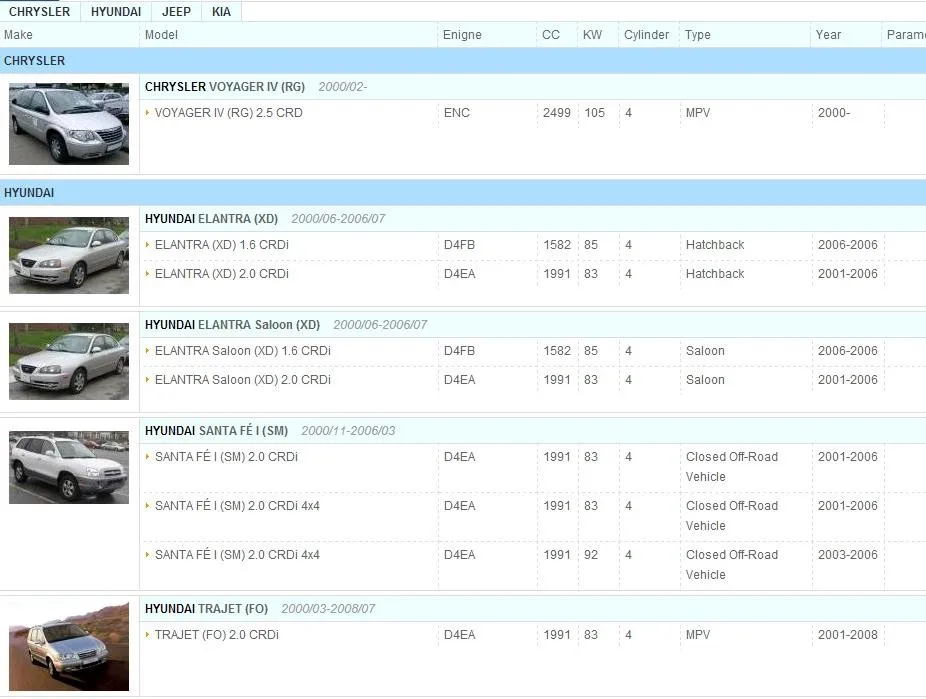The height and width of the screenshot is (699, 926).
Task: Open the Elantra Saloon (XD) car thumbnail
Action: tap(69, 361)
